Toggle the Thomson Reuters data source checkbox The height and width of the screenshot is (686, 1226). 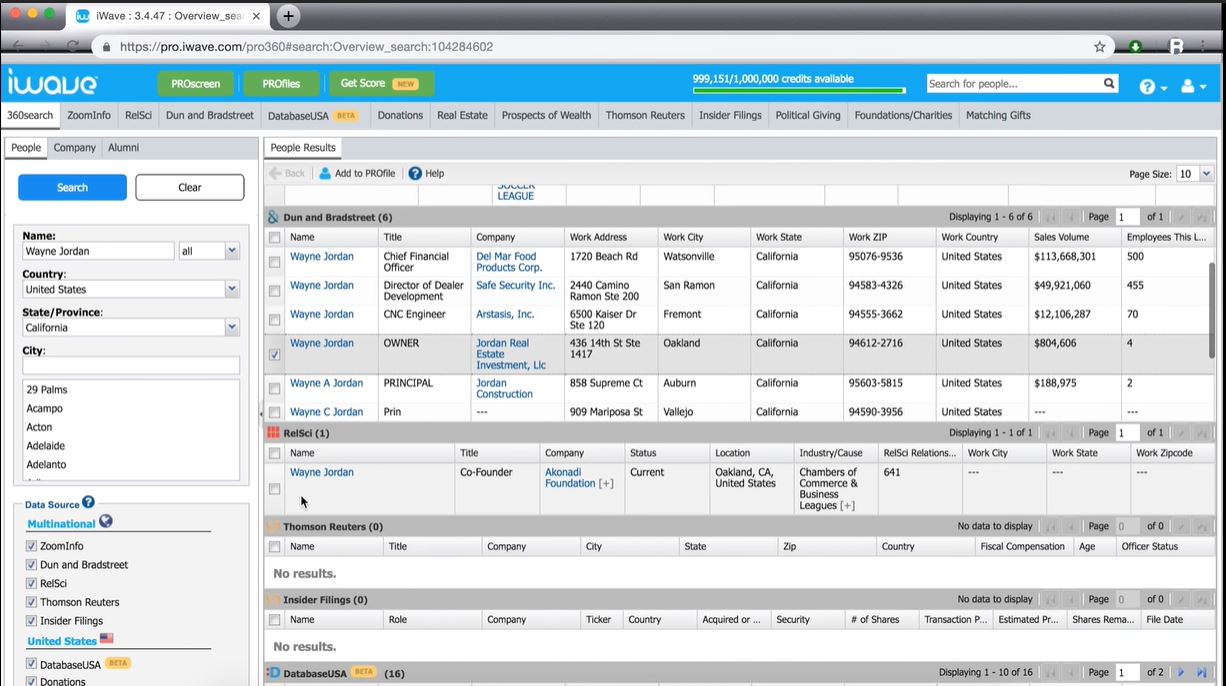pos(31,602)
